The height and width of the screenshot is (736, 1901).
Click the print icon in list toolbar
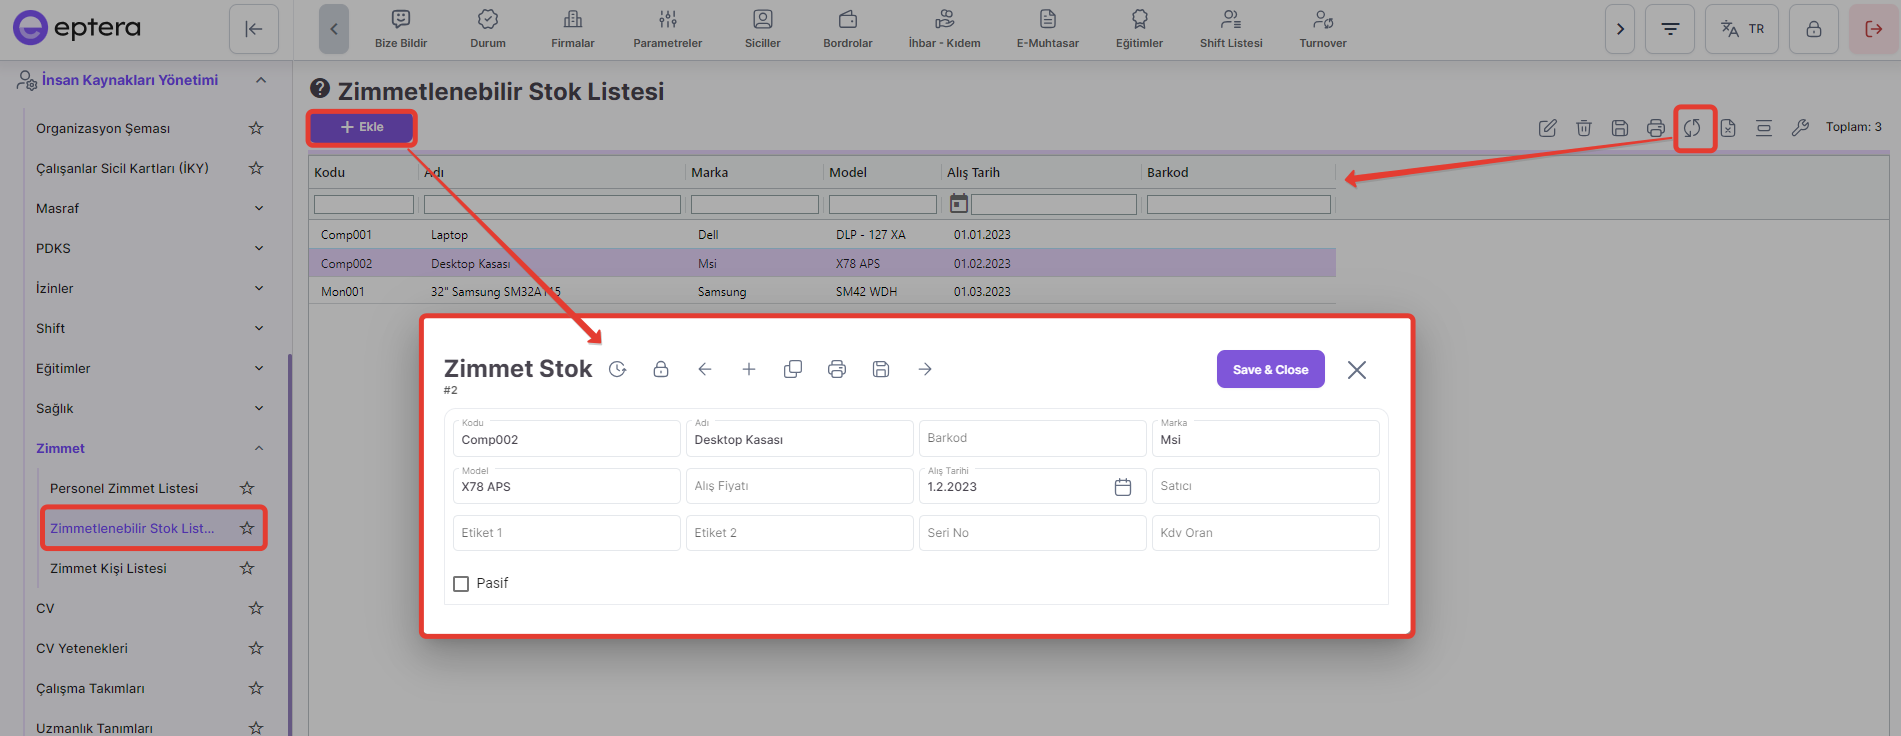click(1656, 128)
